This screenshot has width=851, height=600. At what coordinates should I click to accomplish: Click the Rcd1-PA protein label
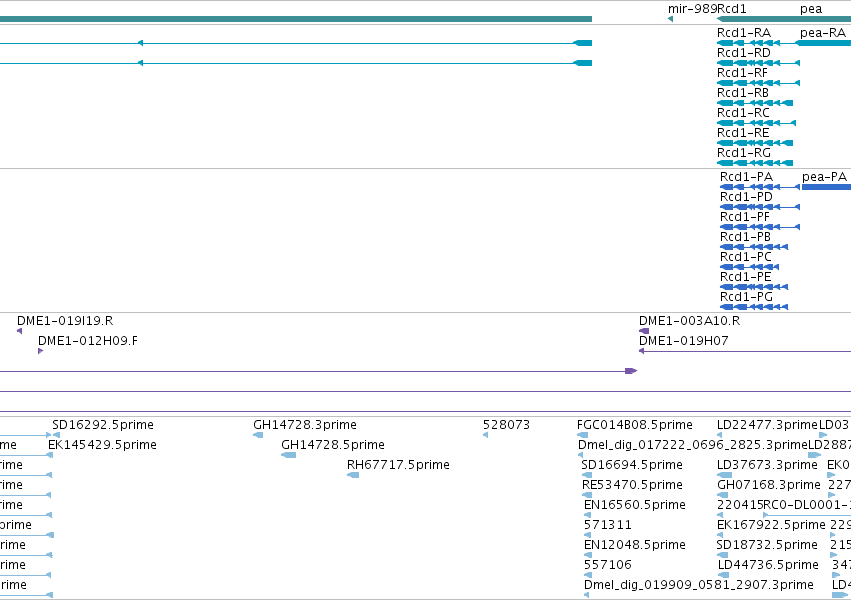click(746, 177)
